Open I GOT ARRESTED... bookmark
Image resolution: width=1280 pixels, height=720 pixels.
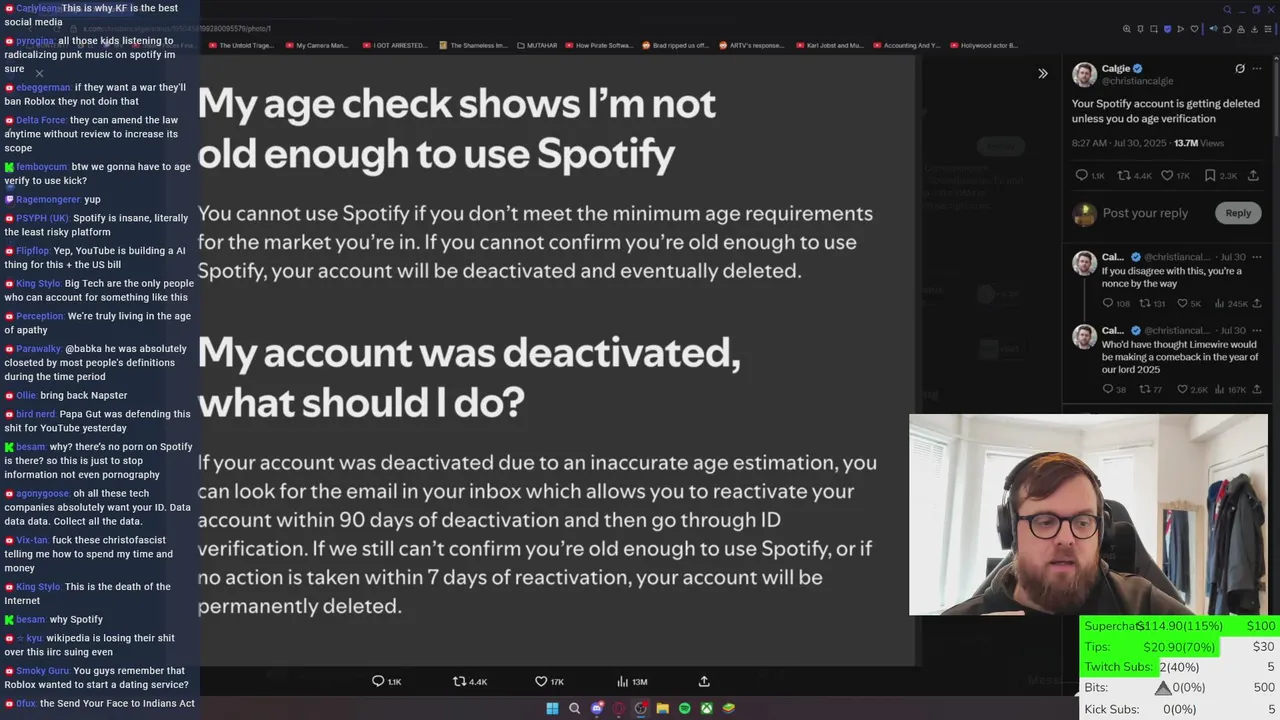coord(394,45)
